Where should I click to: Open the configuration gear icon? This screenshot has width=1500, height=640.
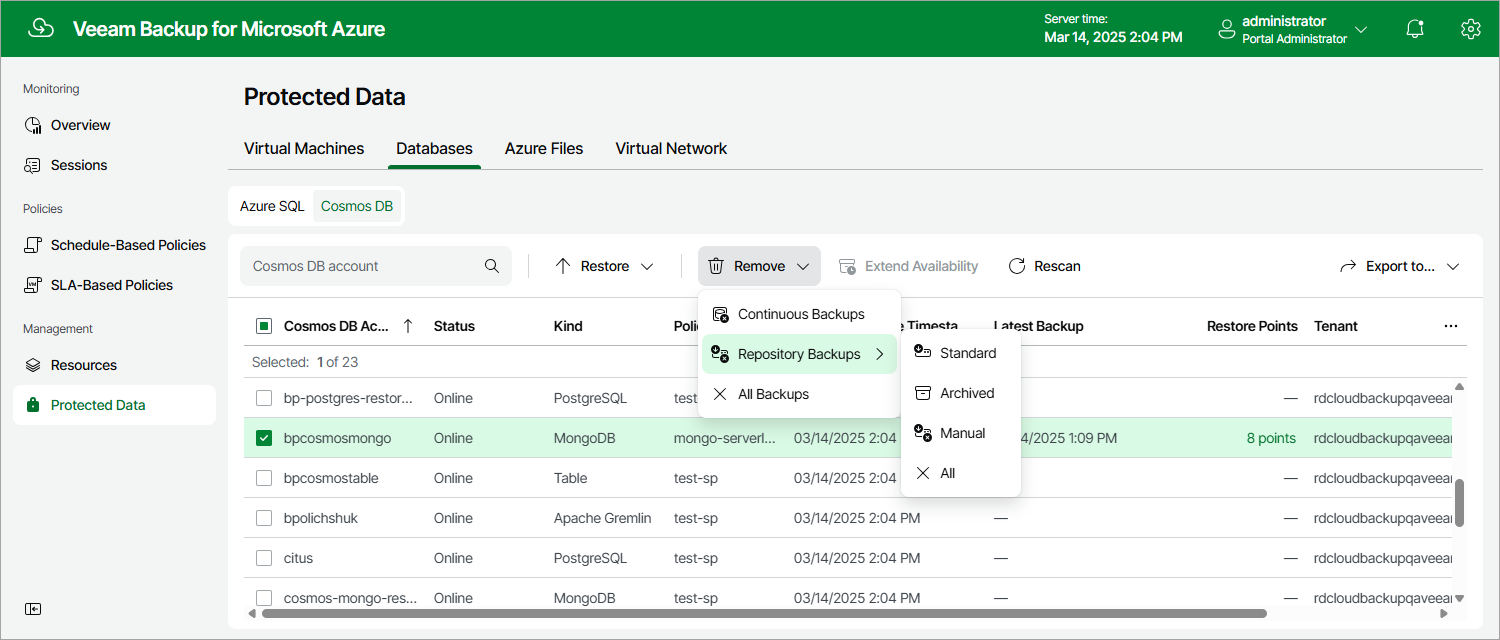[x=1470, y=29]
